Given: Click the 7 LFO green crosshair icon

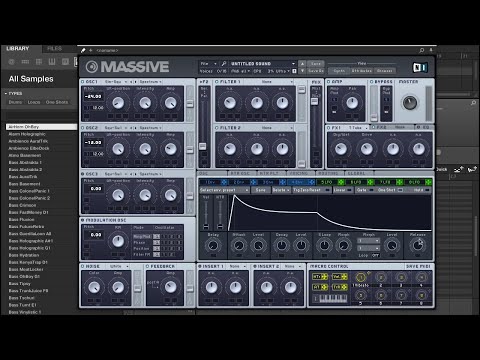Looking at the screenshot, I should click(x=399, y=182).
